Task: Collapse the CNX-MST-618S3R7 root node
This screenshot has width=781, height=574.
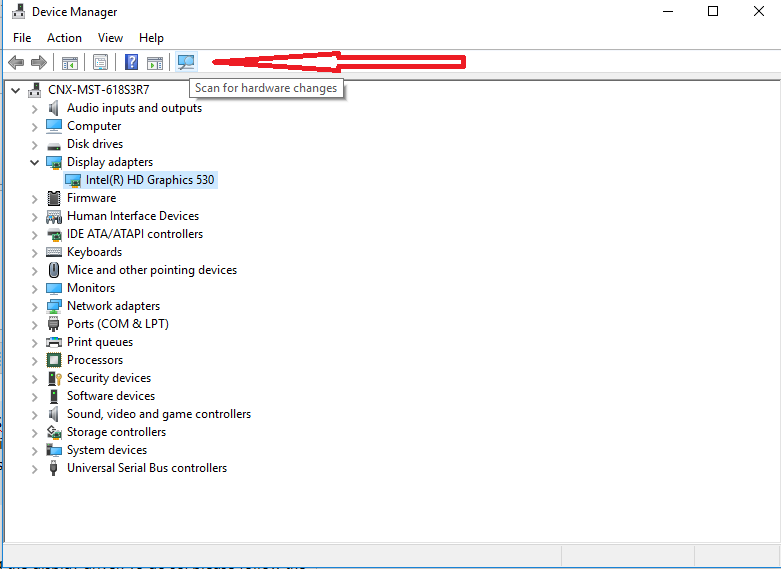Action: point(15,90)
